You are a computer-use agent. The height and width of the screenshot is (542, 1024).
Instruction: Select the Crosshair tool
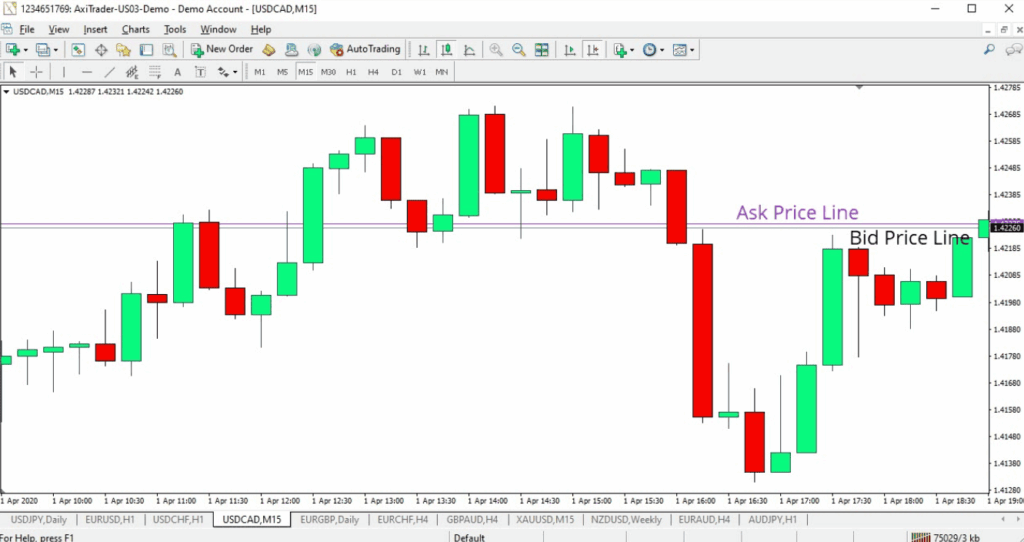[37, 72]
